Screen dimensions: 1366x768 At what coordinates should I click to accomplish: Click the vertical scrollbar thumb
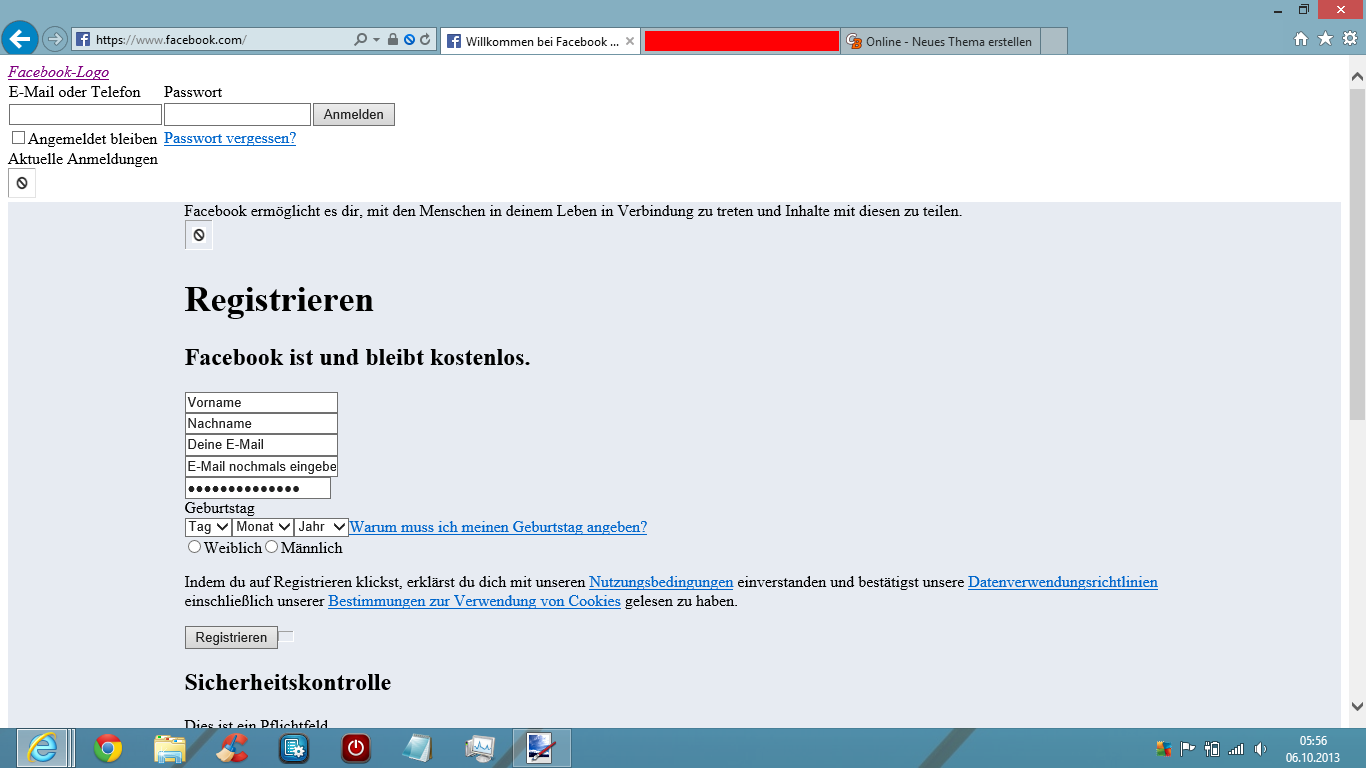click(1357, 254)
